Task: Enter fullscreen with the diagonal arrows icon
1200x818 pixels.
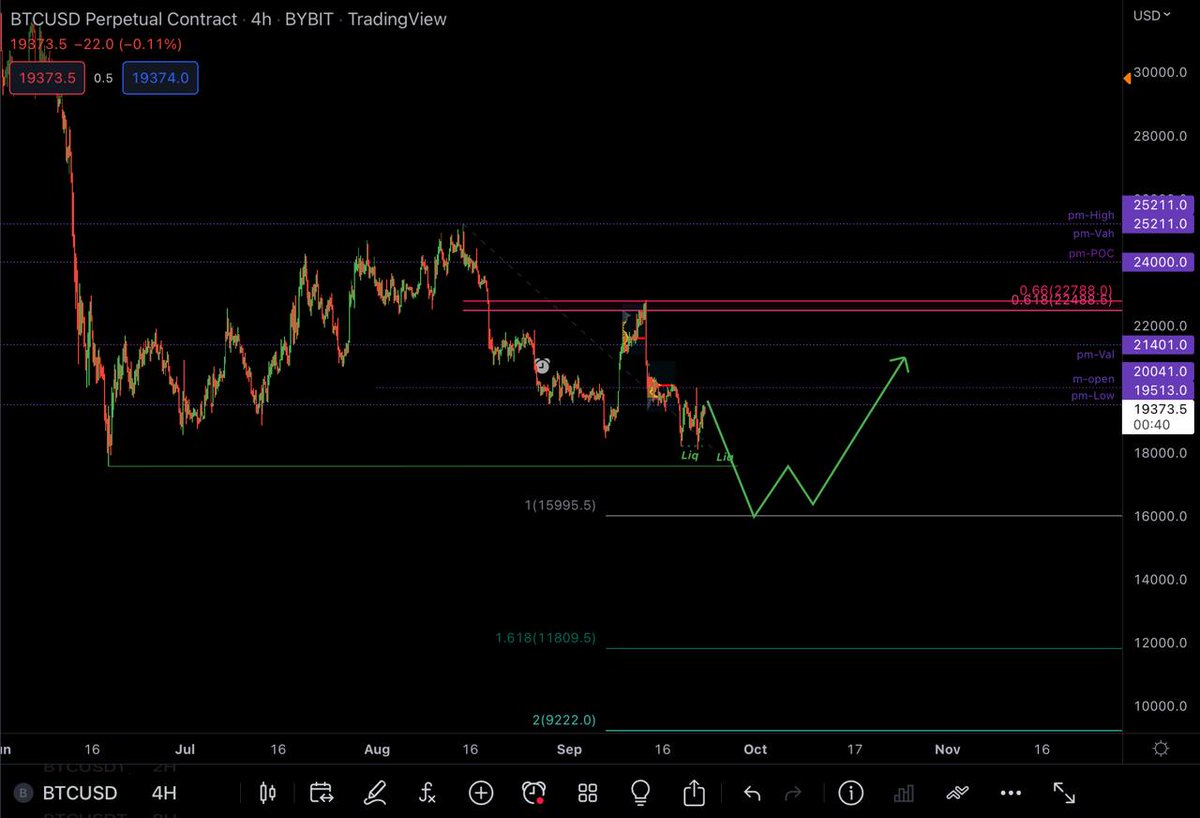Action: tap(1064, 793)
